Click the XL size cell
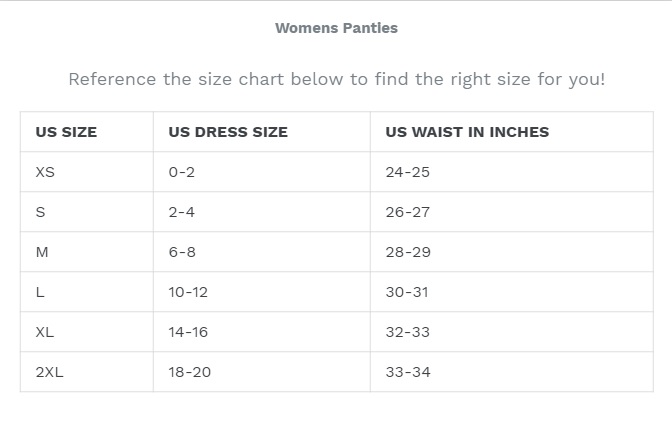 (x=45, y=332)
